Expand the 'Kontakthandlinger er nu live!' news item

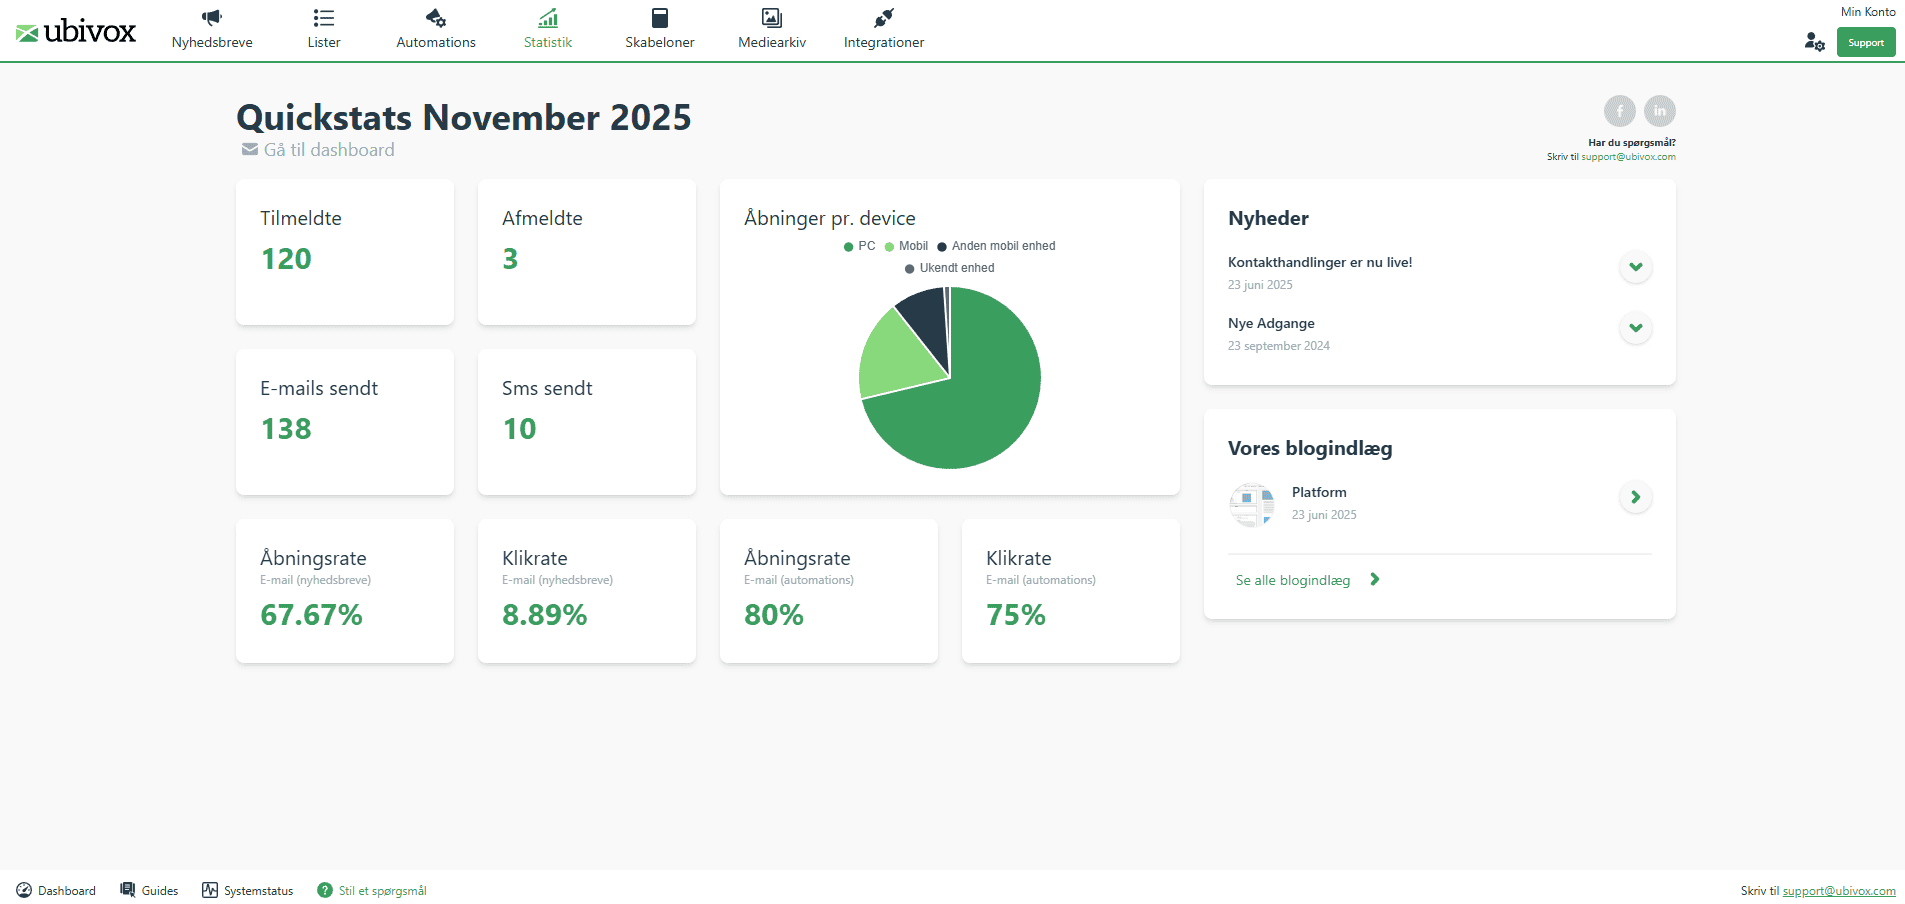point(1636,267)
